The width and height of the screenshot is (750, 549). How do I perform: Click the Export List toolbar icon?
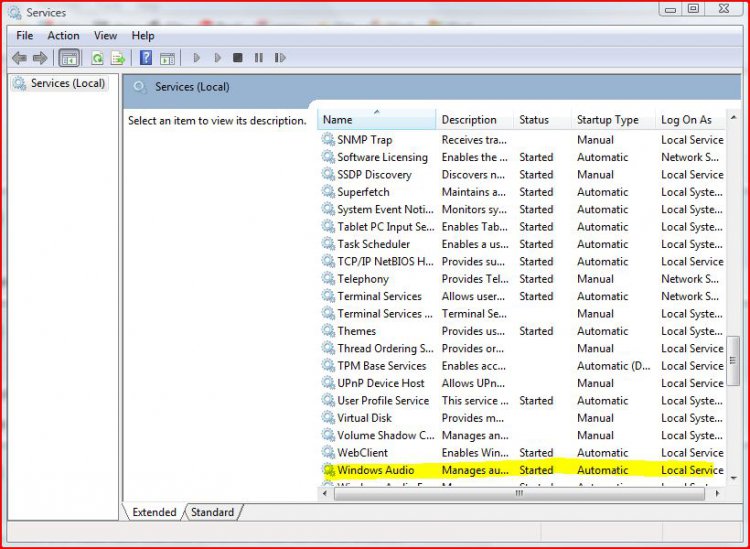(118, 58)
